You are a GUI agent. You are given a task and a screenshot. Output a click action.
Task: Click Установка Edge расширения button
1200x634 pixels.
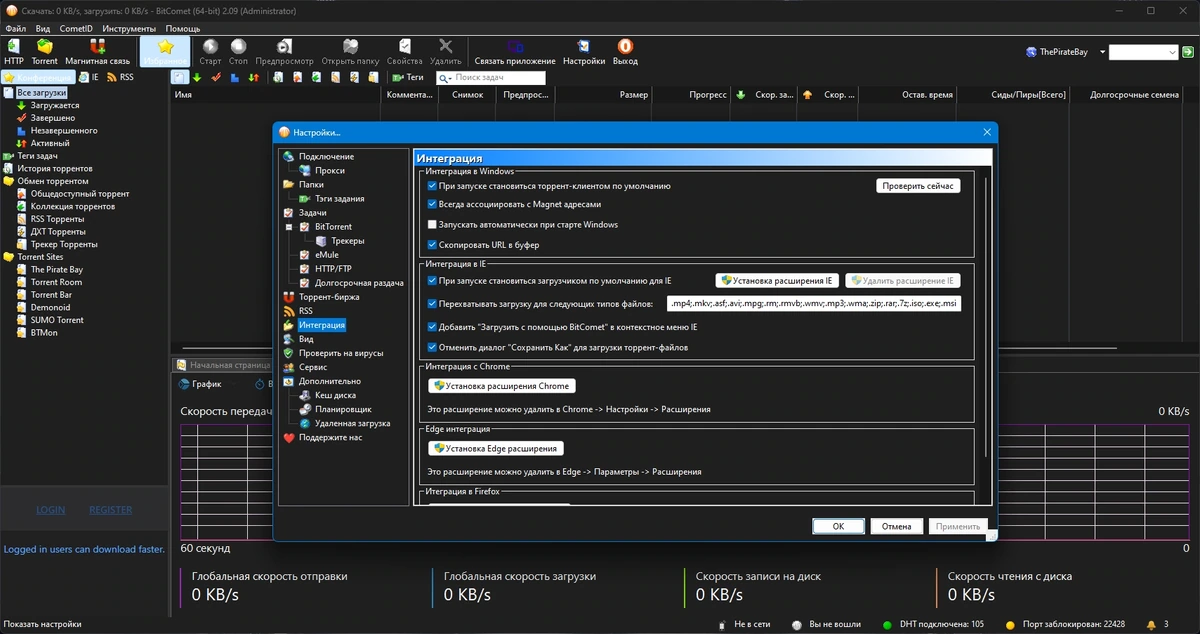496,449
